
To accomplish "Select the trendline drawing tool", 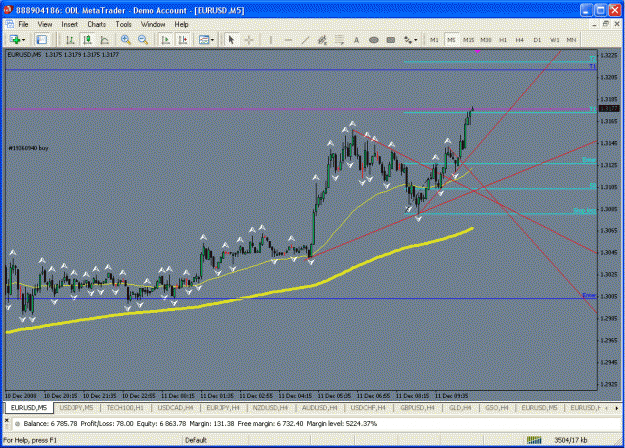I will pos(305,40).
